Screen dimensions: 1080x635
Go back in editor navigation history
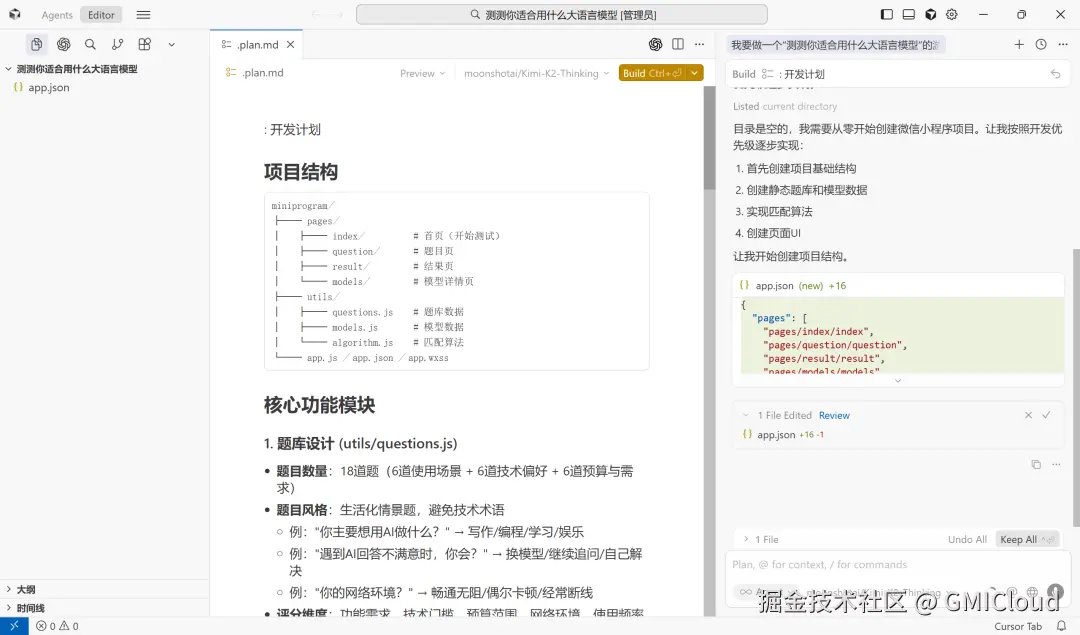tap(315, 14)
